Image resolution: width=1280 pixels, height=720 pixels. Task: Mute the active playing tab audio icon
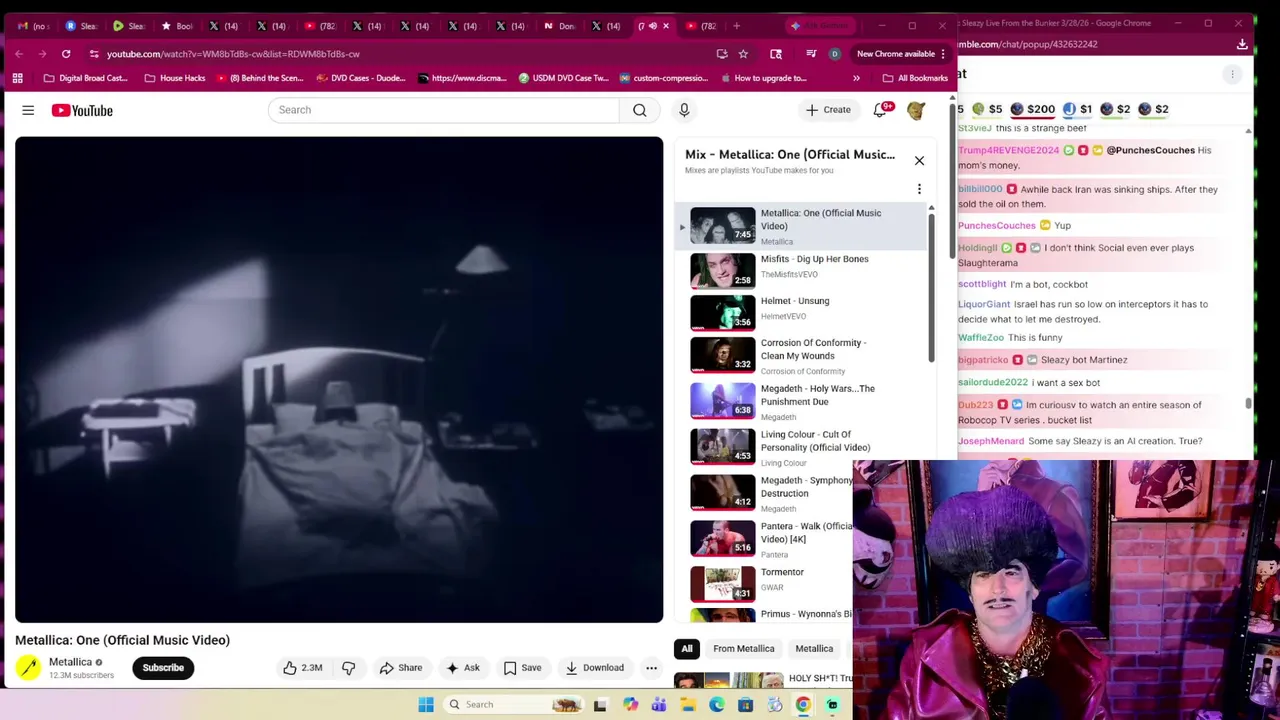tap(653, 26)
